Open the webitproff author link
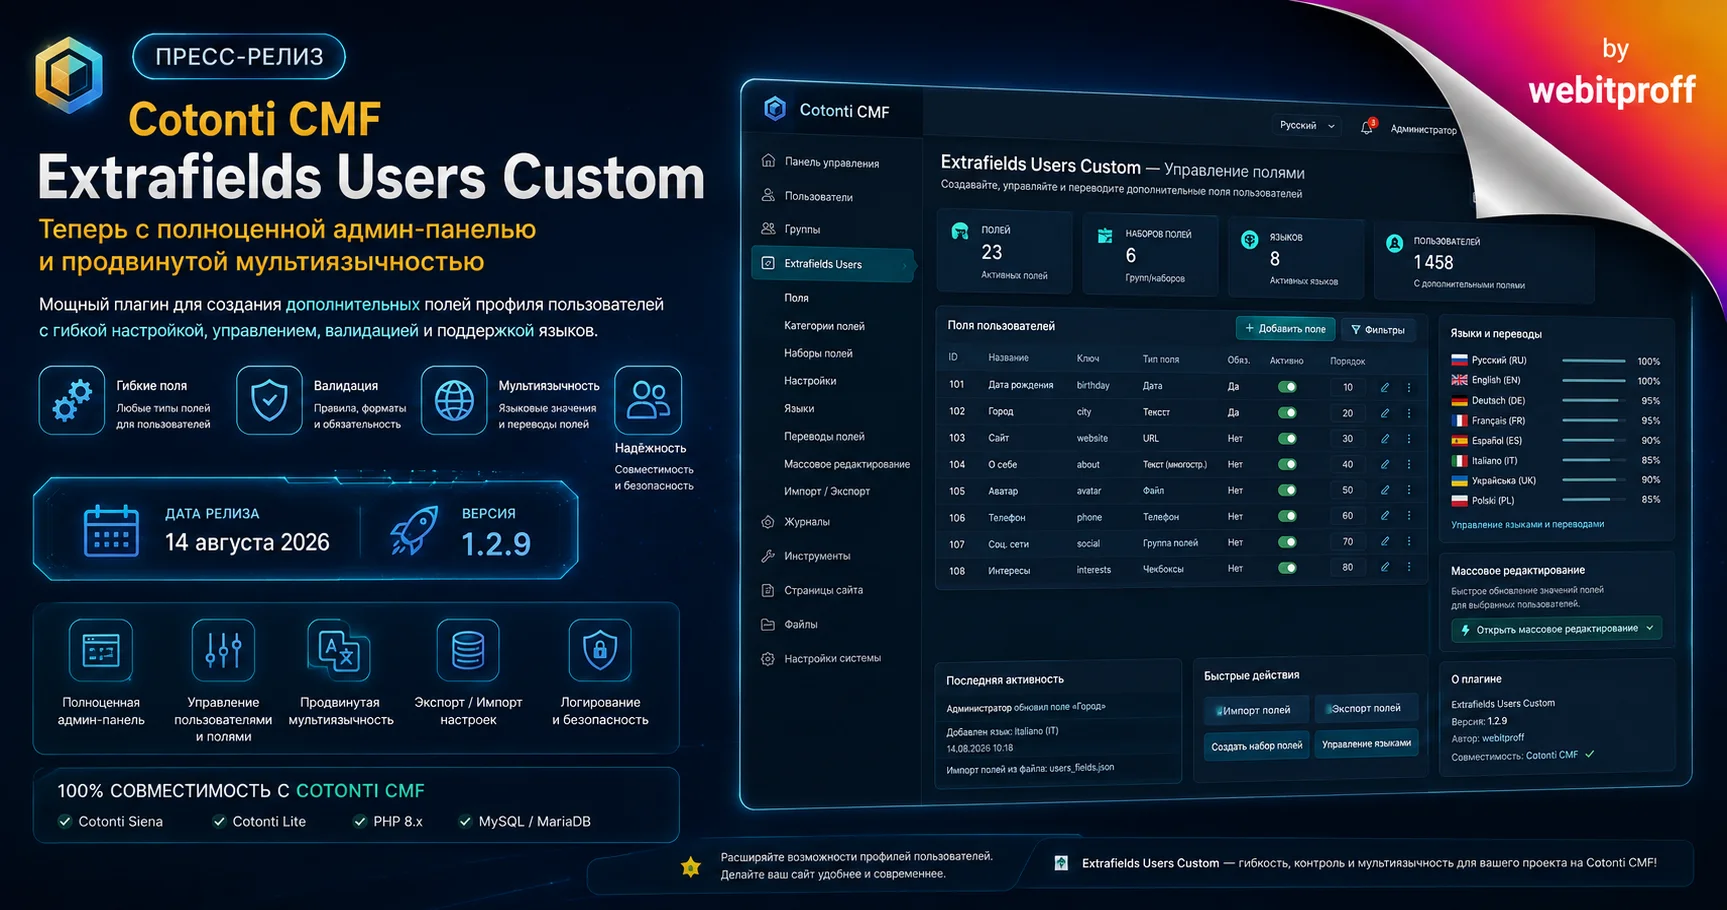The image size is (1727, 910). 1503,738
